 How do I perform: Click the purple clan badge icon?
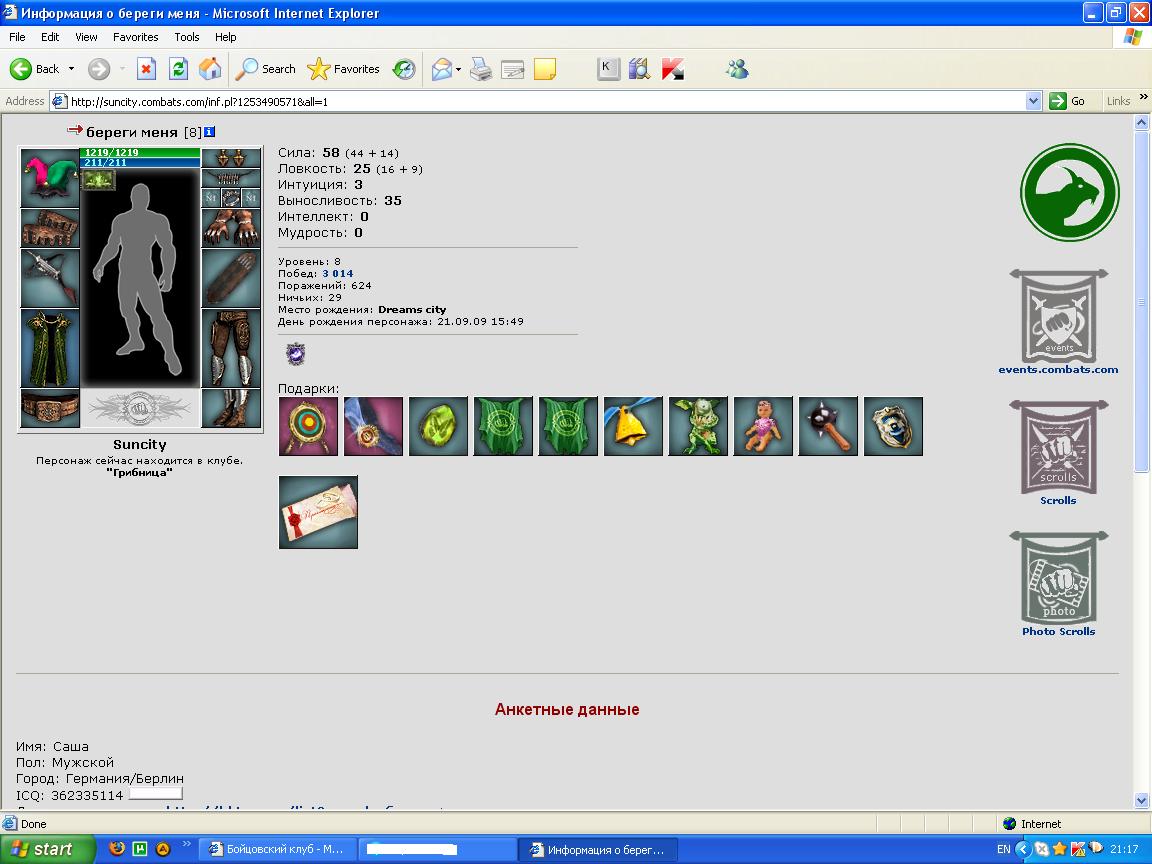coord(295,354)
